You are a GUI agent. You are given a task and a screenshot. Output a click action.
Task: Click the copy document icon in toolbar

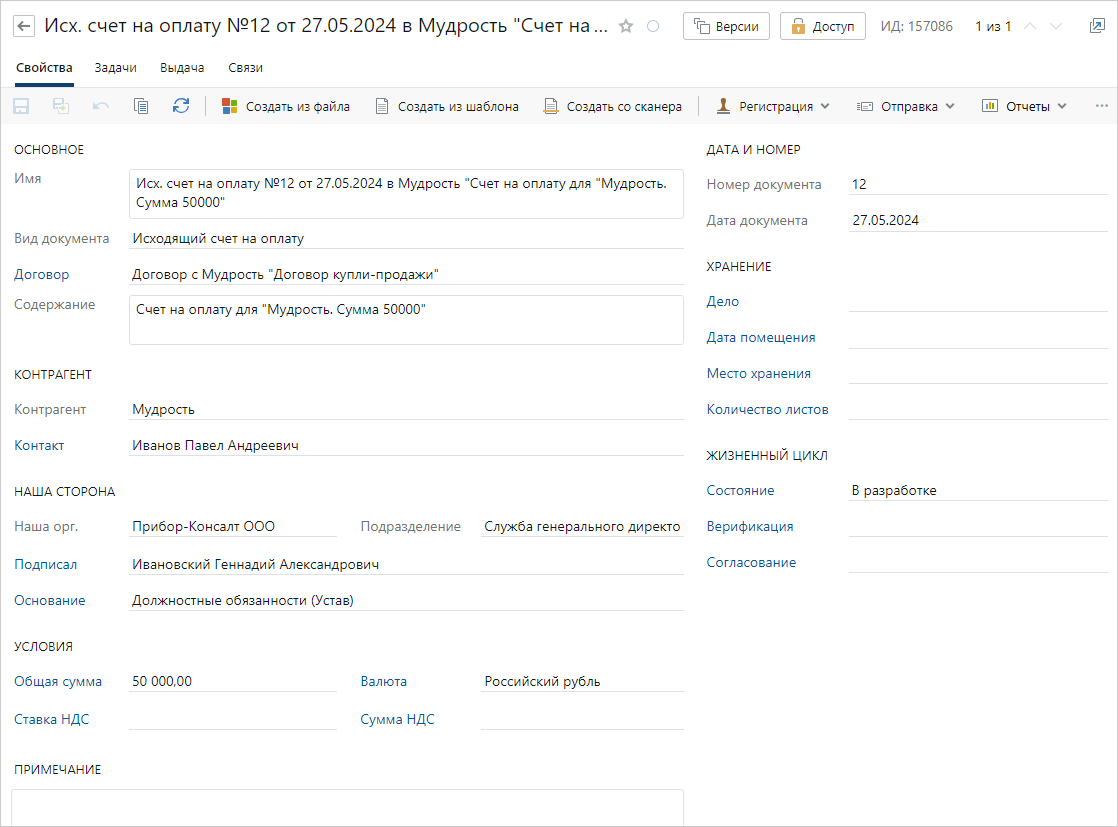(141, 106)
